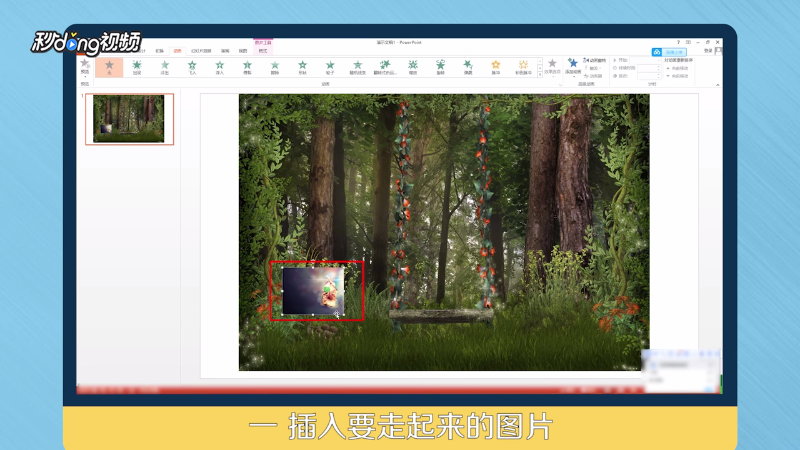Switch to the Design (设计) tab
The width and height of the screenshot is (800, 450).
click(x=141, y=51)
